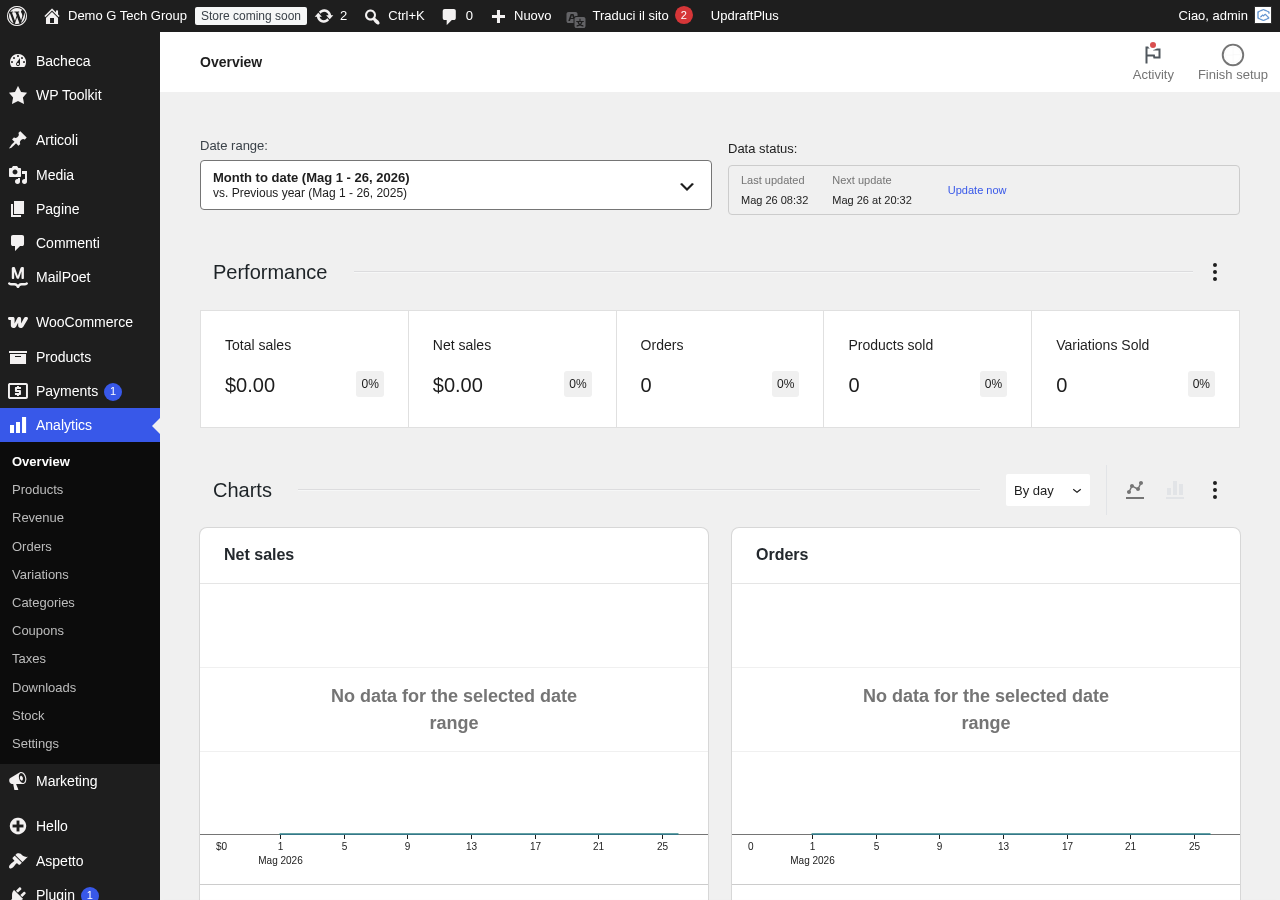1280x900 pixels.
Task: Click the Demo G Tech Group site name
Action: point(127,16)
